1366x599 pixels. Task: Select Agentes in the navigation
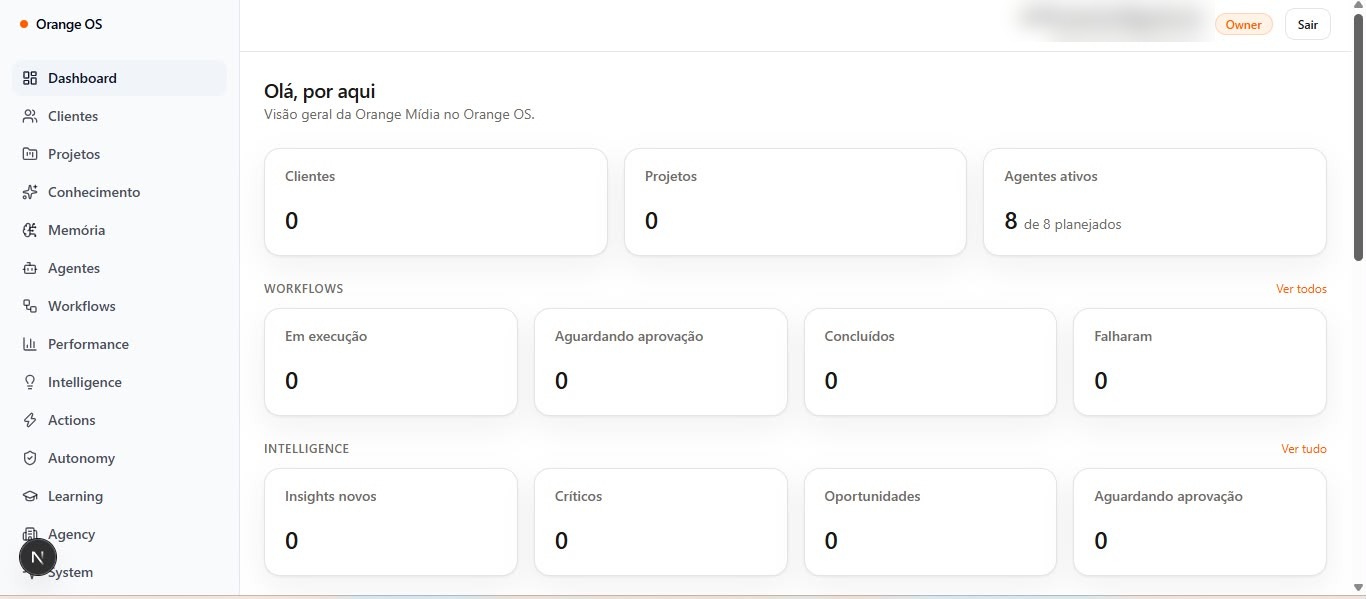pyautogui.click(x=119, y=268)
